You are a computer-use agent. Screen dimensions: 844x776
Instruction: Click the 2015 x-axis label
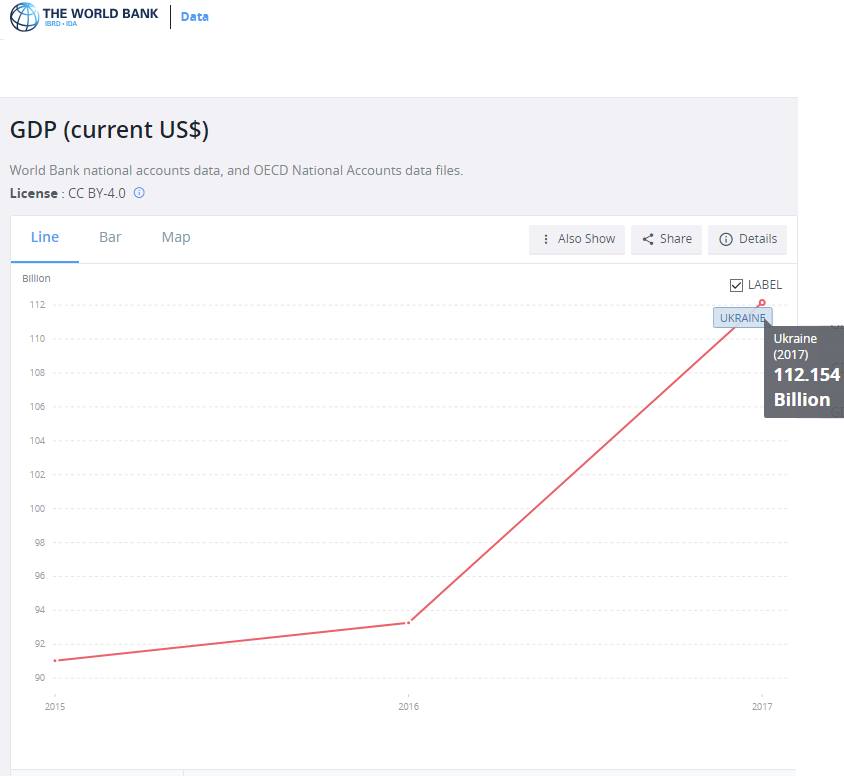click(x=55, y=707)
